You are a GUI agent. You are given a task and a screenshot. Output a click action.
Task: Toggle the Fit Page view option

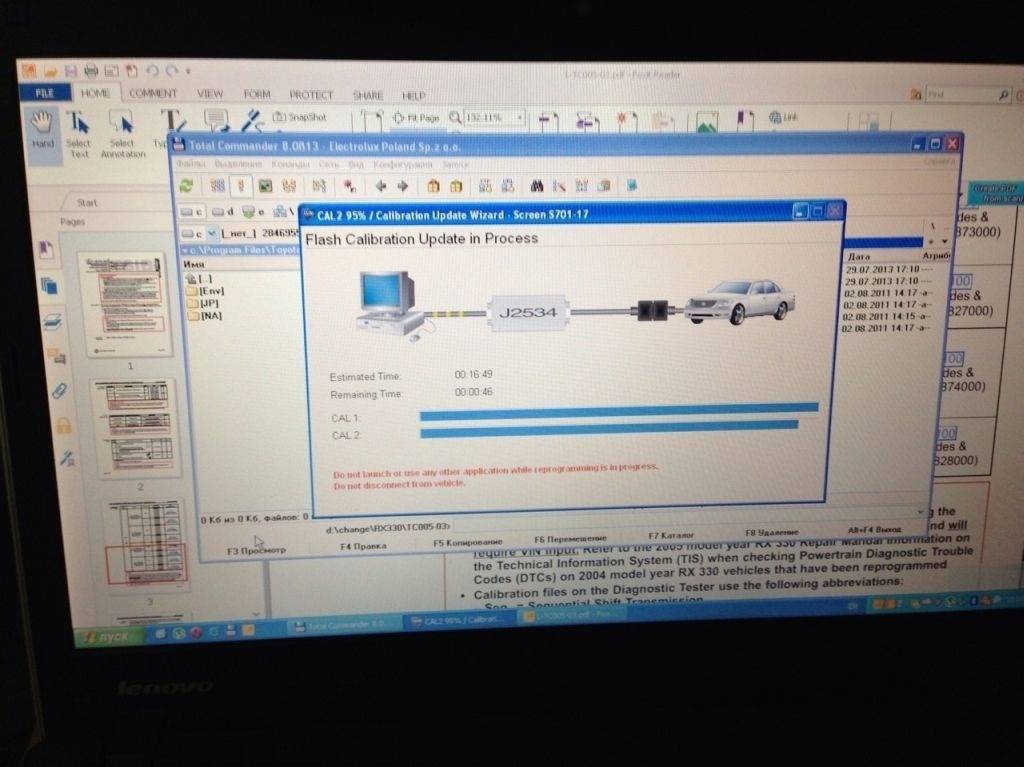pos(416,118)
